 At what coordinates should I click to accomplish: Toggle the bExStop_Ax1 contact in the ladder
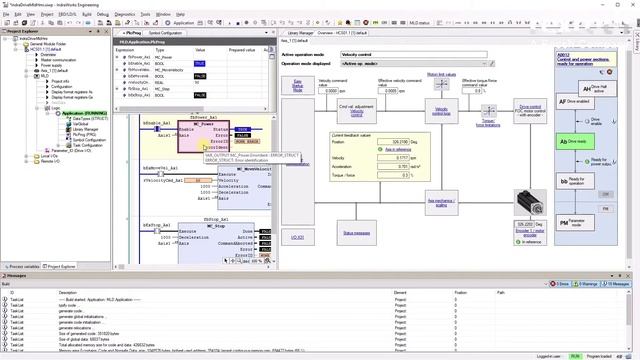157,231
